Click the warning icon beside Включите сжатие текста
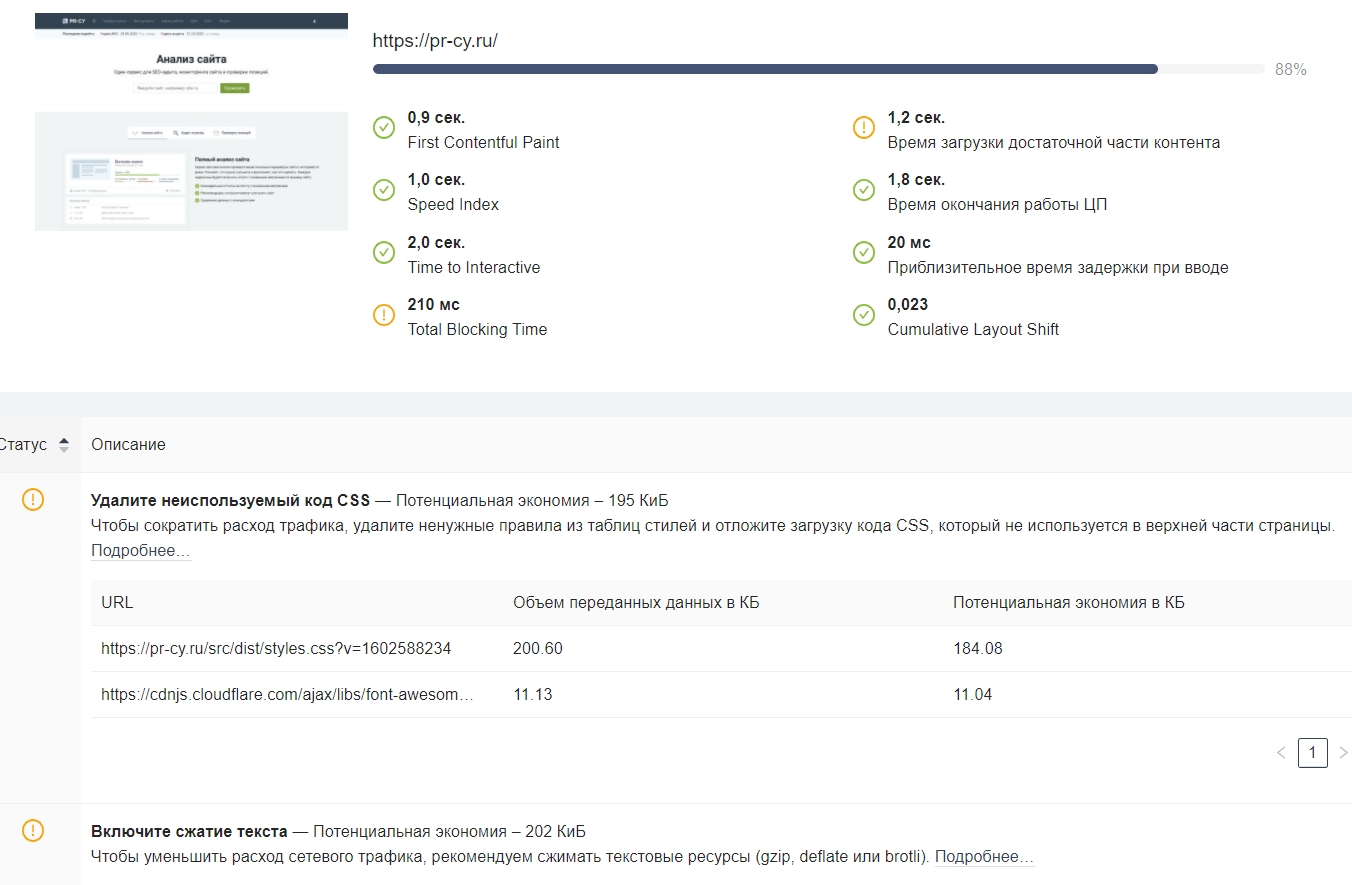This screenshot has height=885, width=1352. point(33,830)
